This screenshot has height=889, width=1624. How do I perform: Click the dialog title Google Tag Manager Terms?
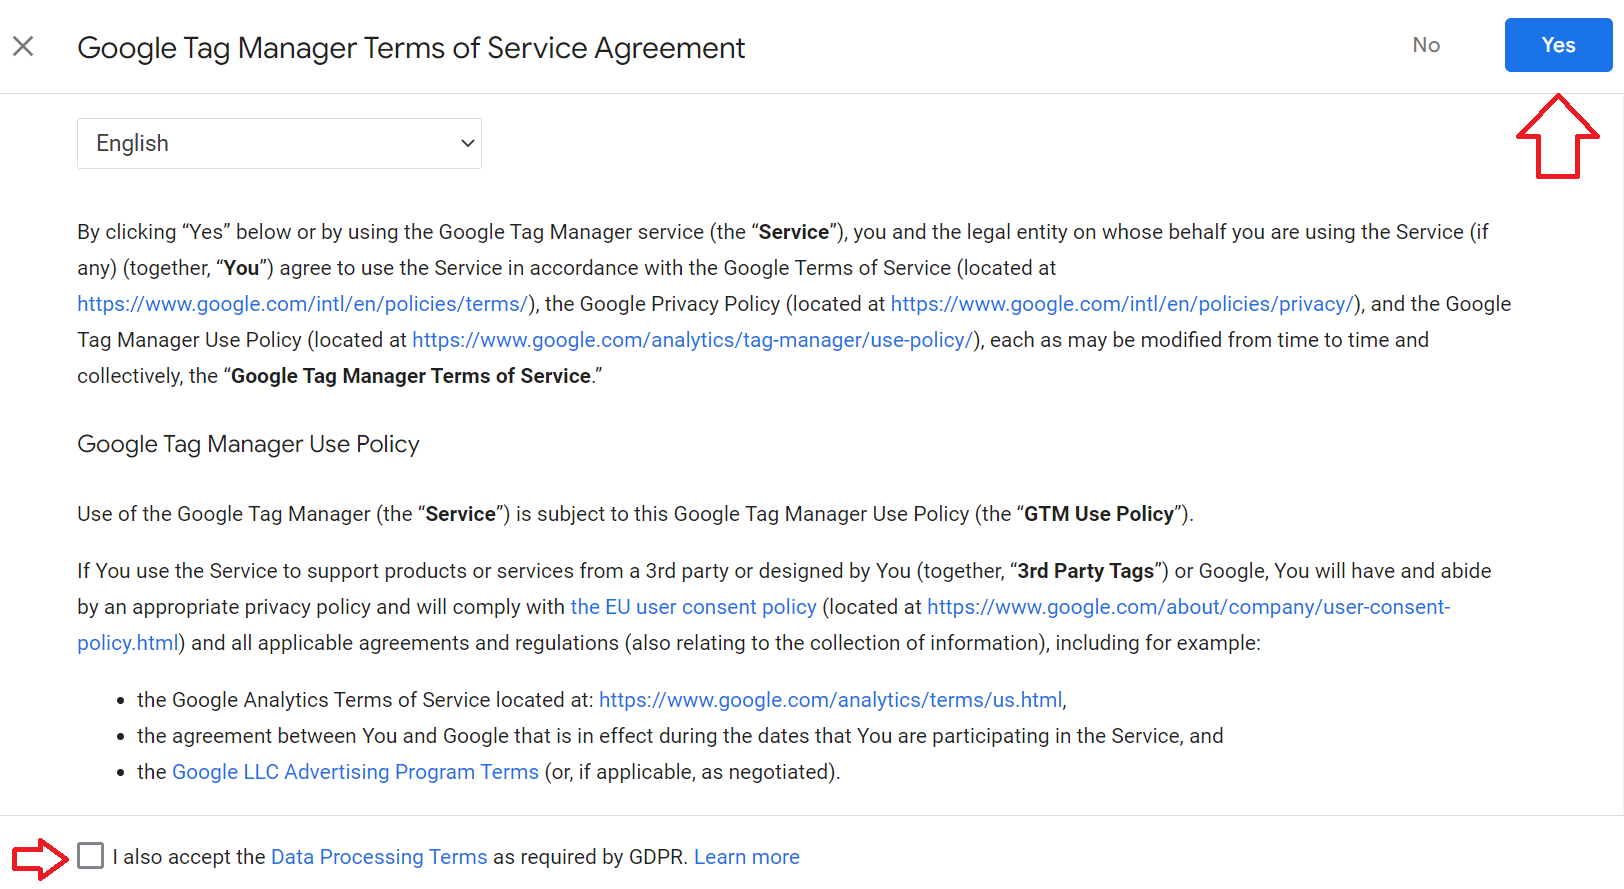411,48
